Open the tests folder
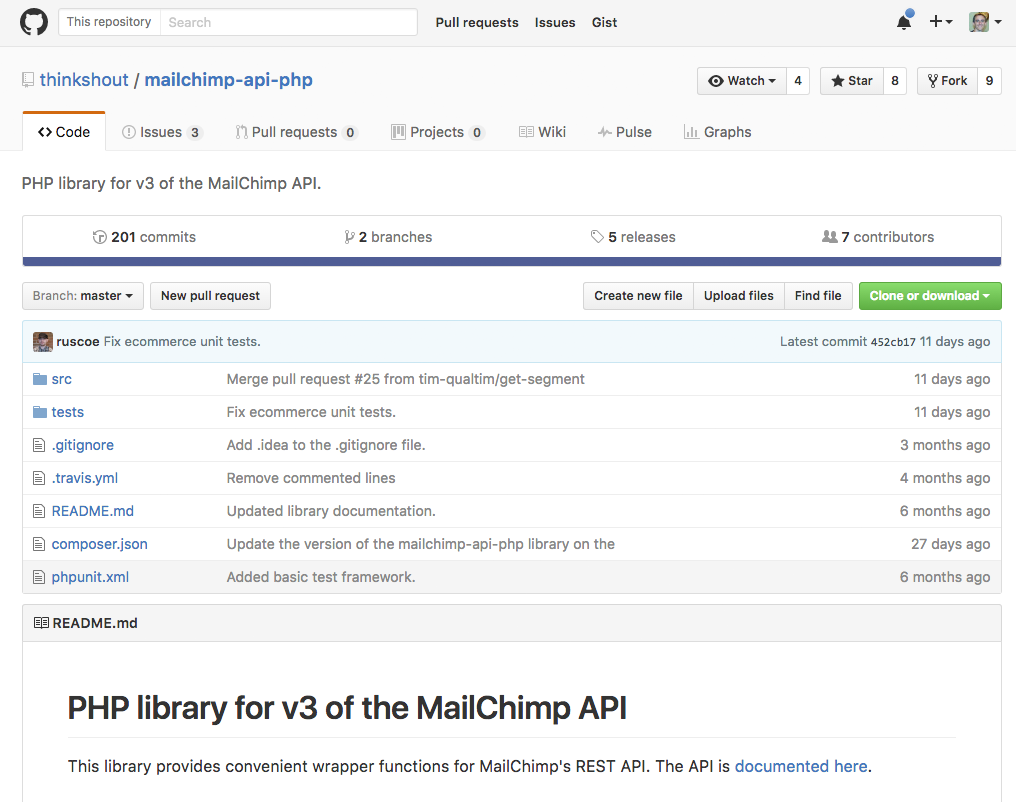 point(67,412)
